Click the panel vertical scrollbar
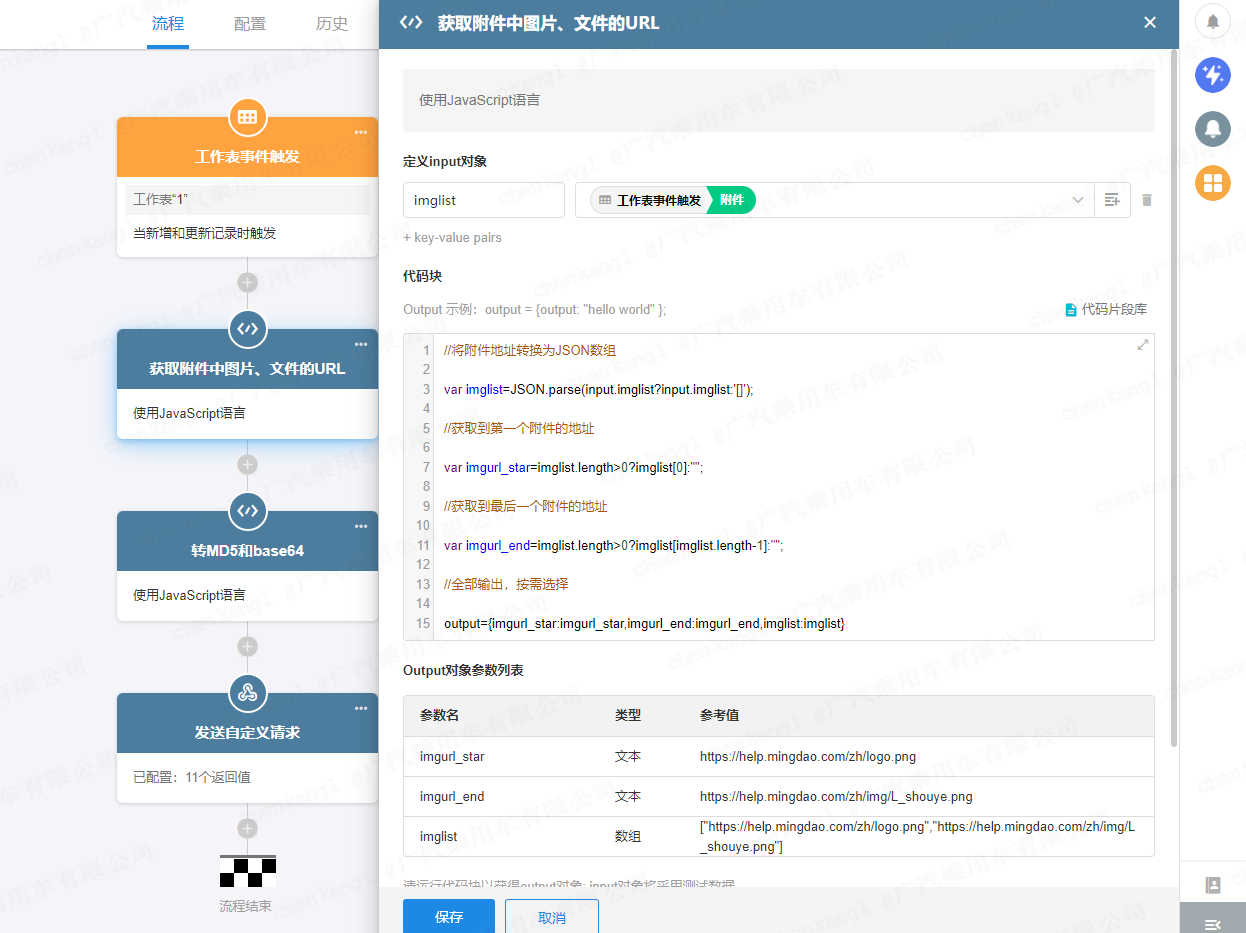This screenshot has height=933, width=1246. click(x=1174, y=400)
